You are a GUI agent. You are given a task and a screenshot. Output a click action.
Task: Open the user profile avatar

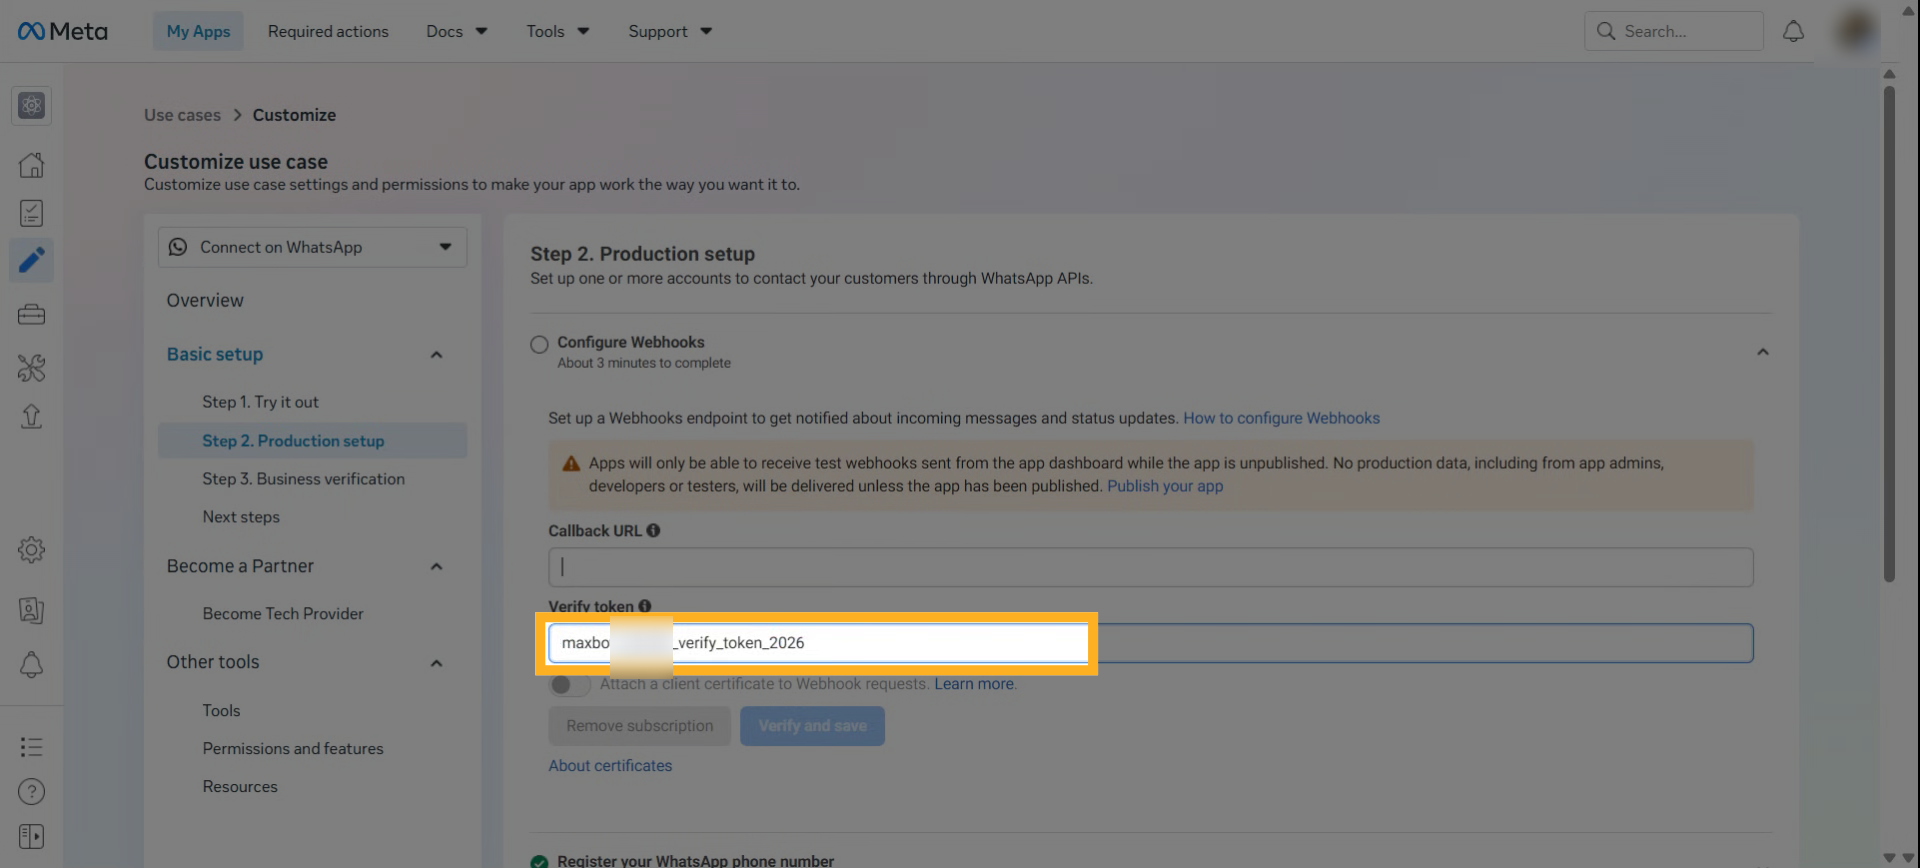pos(1855,31)
